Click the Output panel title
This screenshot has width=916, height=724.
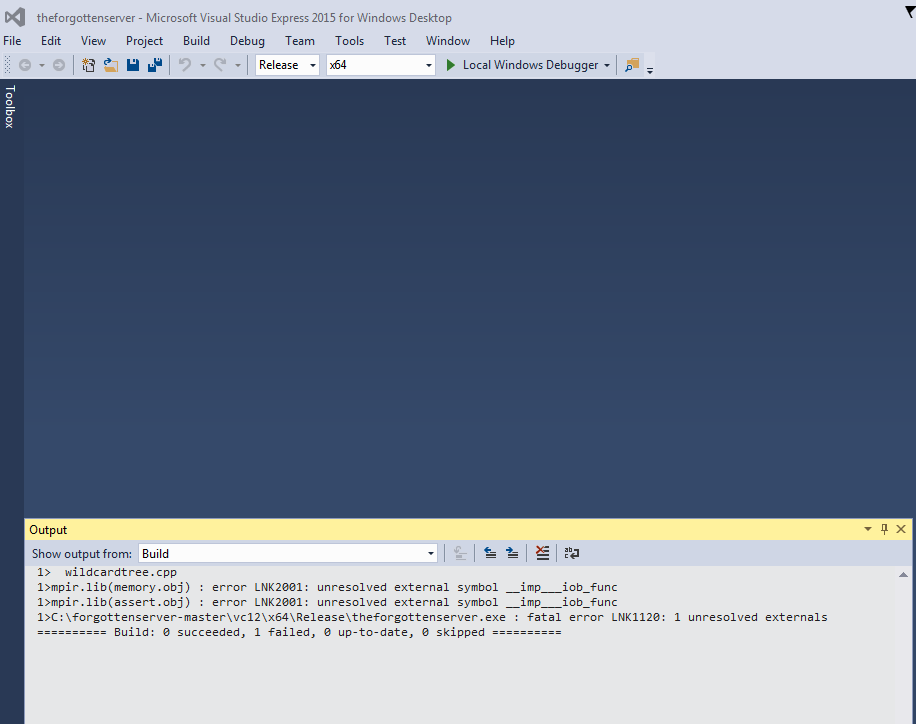point(48,530)
